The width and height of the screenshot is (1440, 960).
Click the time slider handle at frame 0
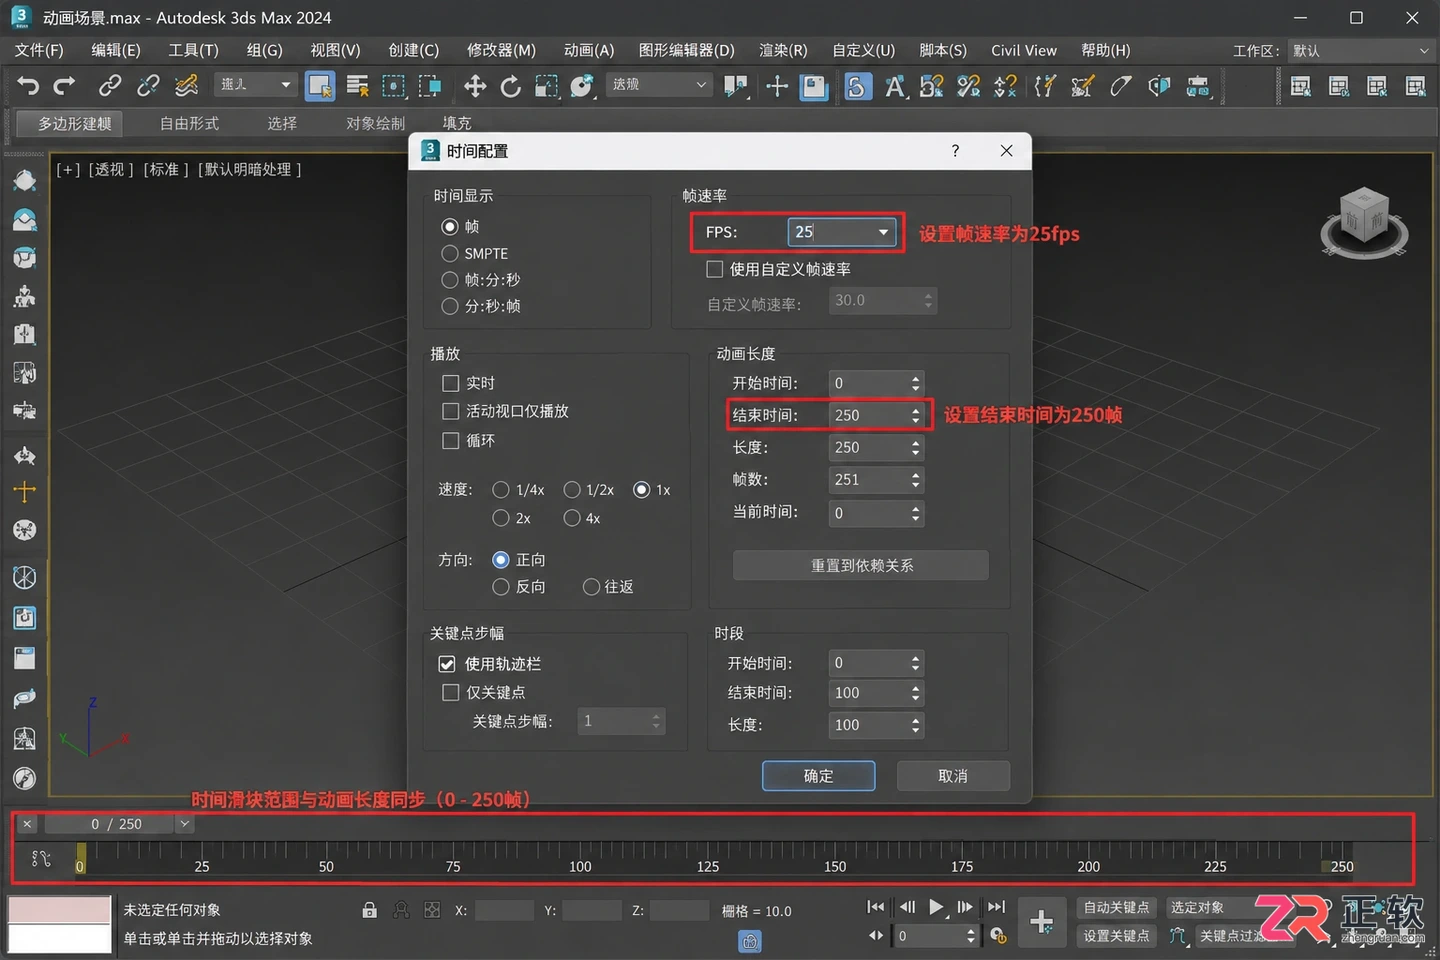(x=80, y=859)
